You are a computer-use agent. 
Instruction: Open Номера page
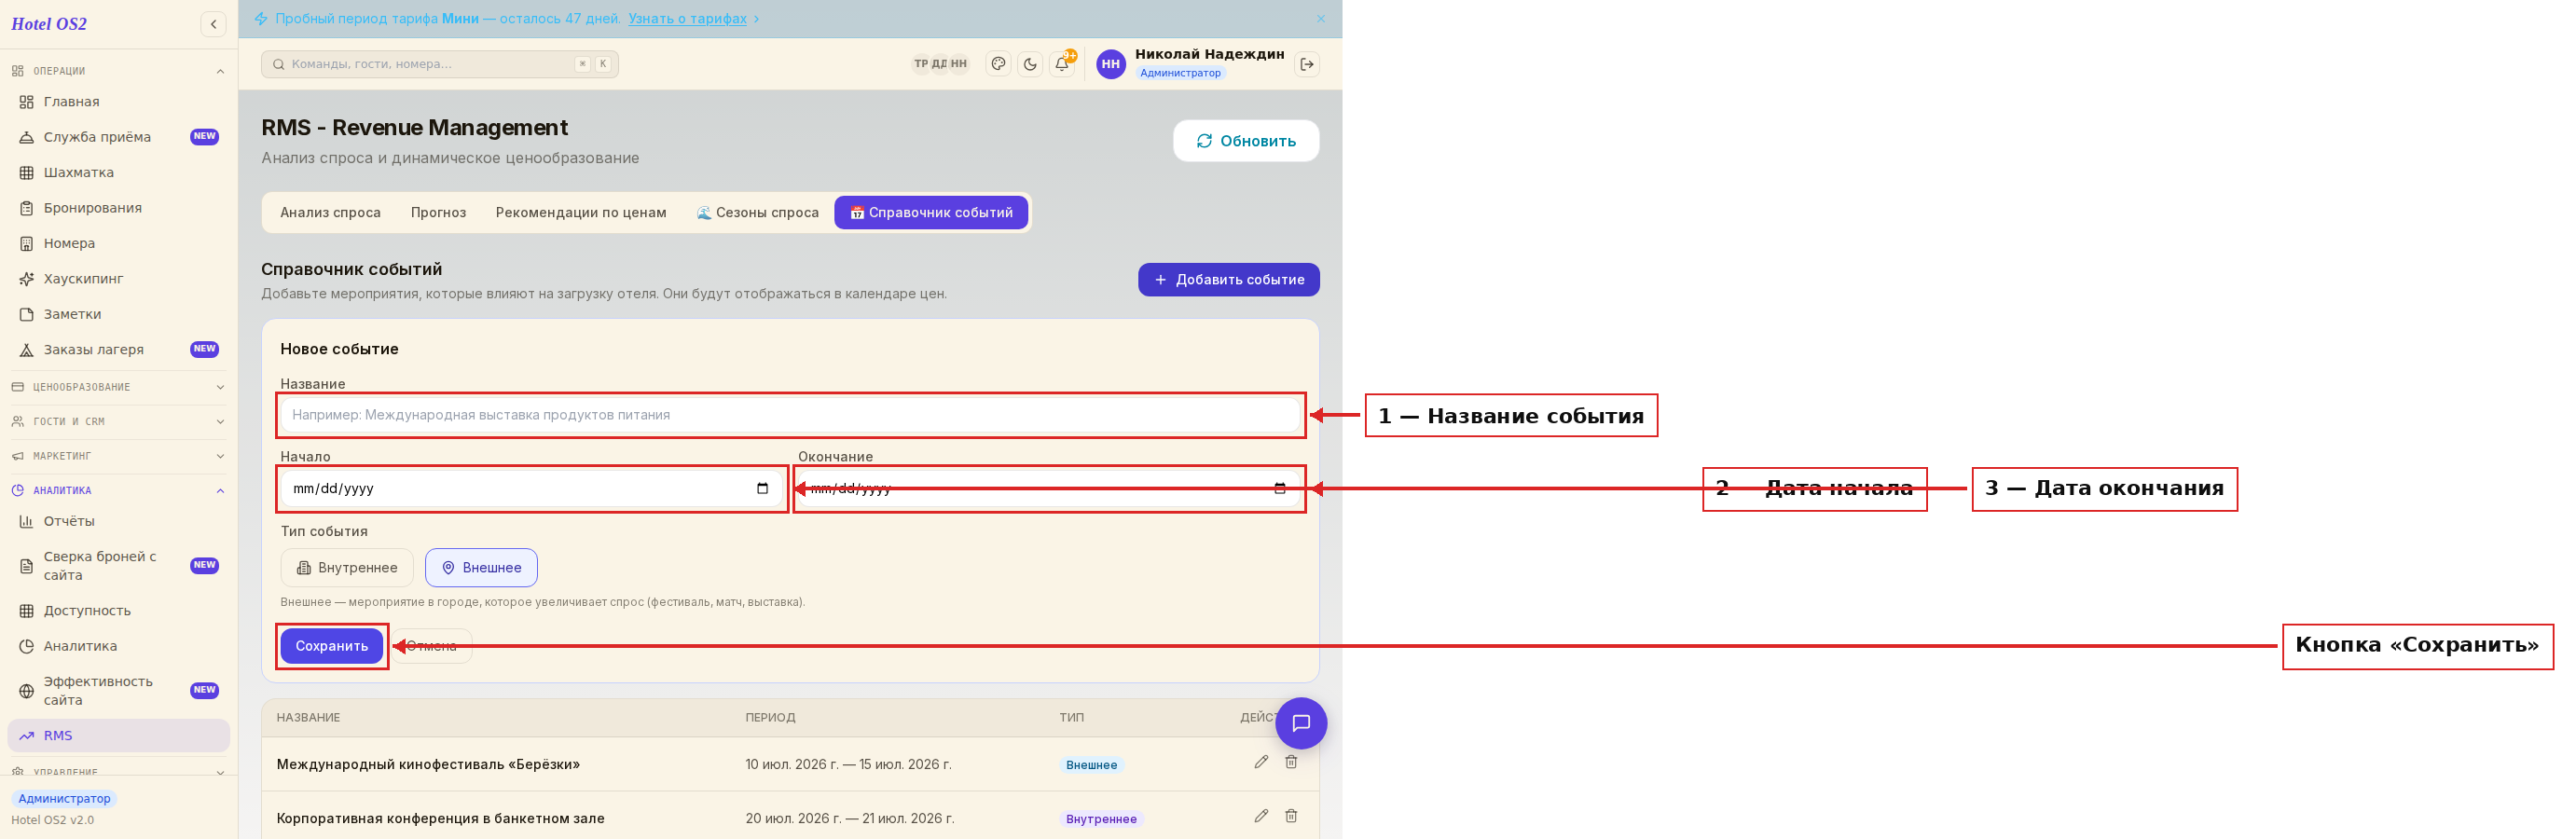[x=119, y=243]
